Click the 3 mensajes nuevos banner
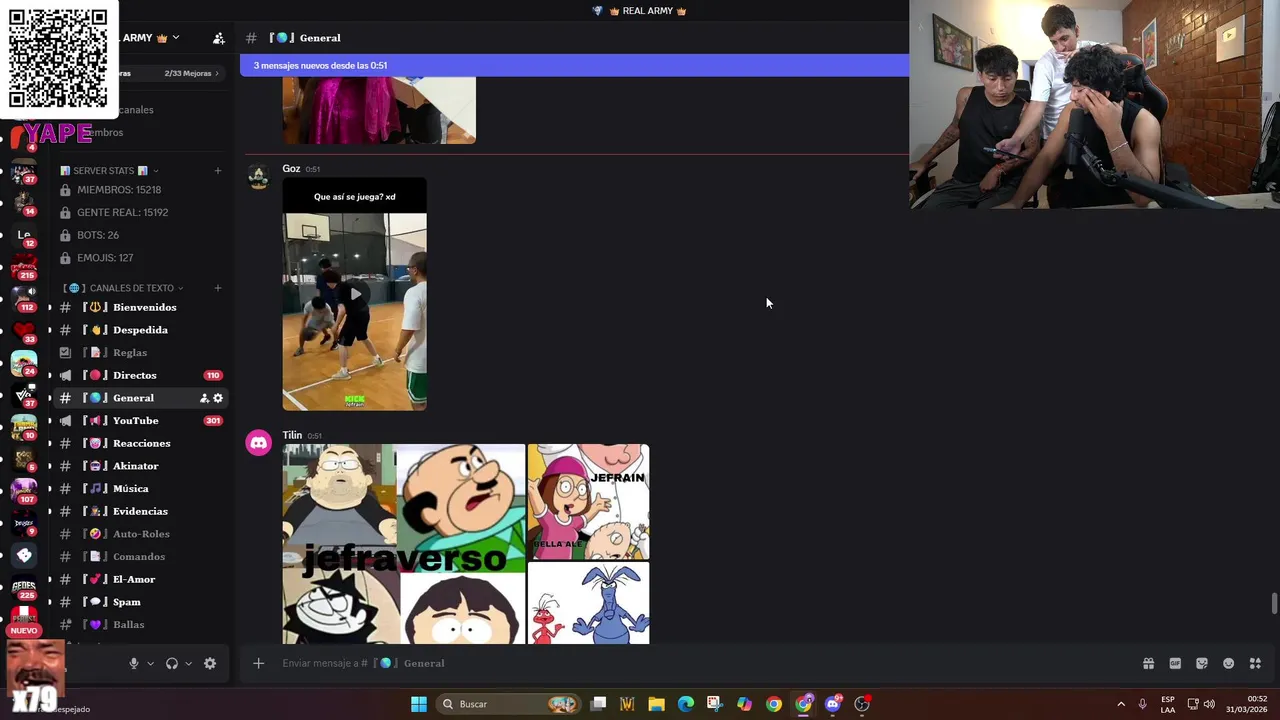 574,66
